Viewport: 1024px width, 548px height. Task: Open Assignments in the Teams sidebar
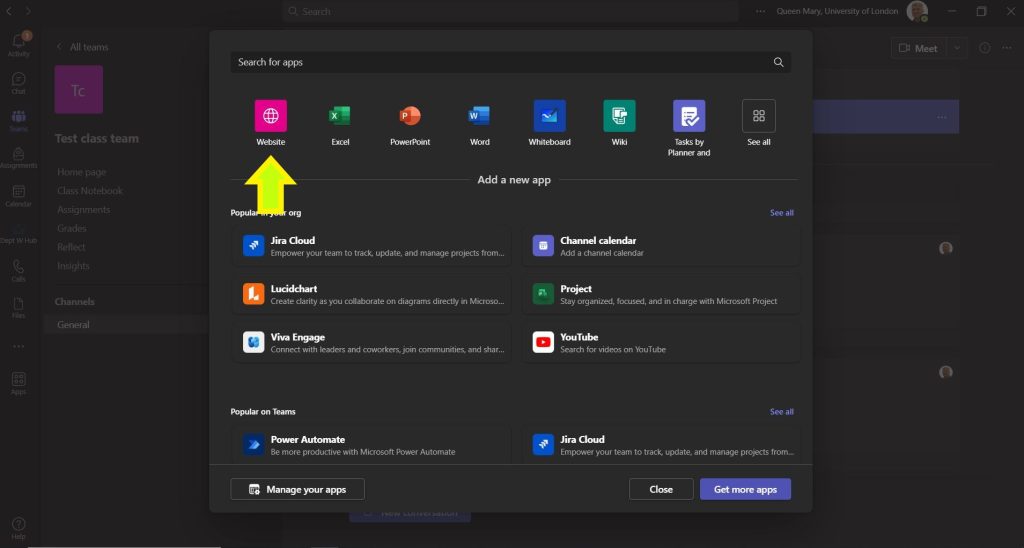18,157
